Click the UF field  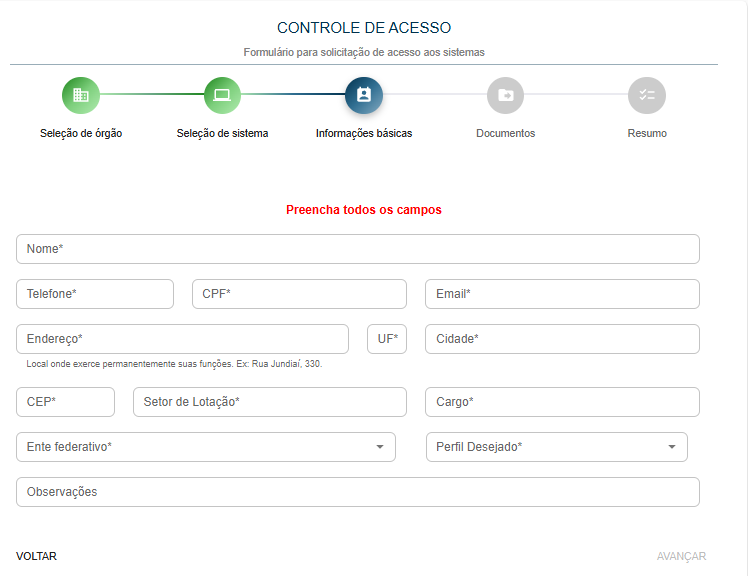click(x=387, y=339)
